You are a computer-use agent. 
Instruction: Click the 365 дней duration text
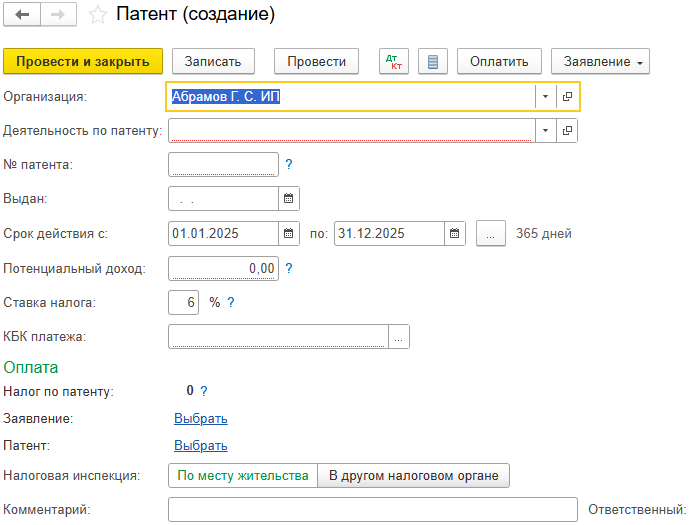coord(544,233)
